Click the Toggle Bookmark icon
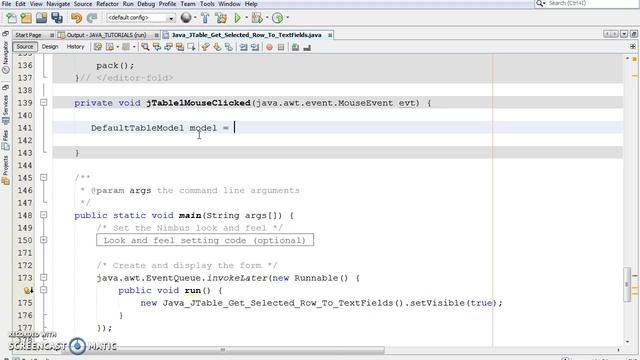 [229, 47]
